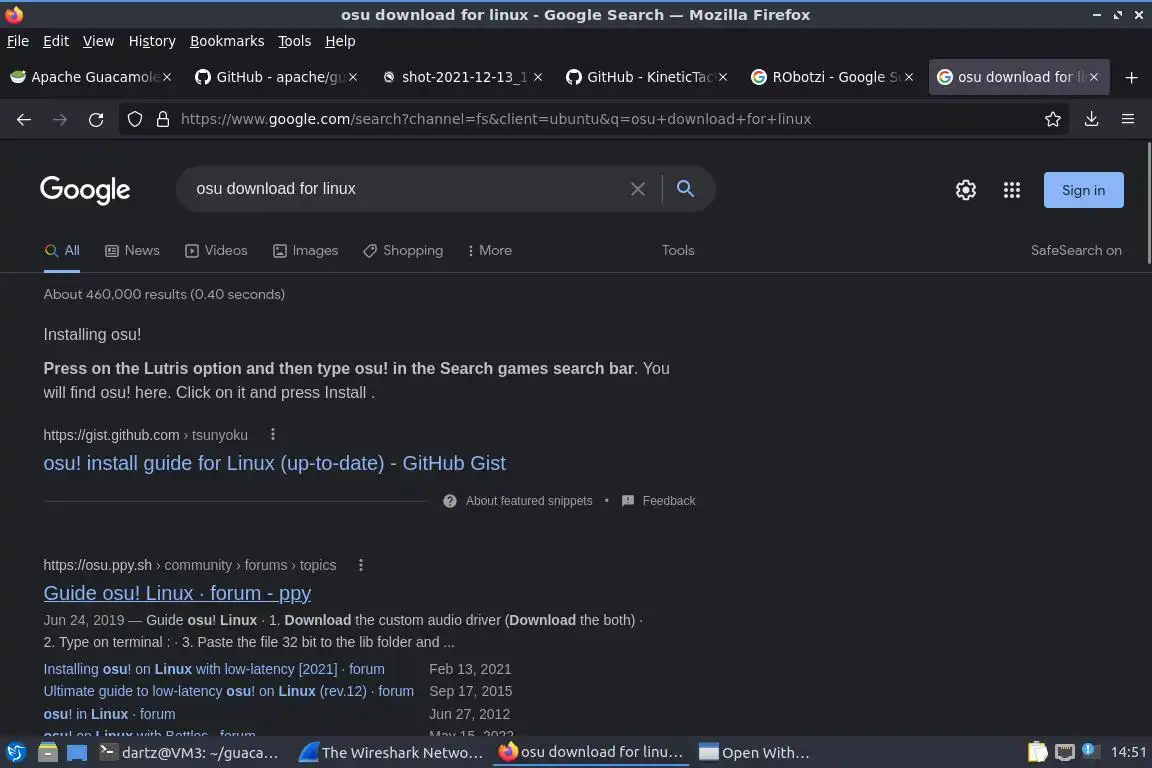Click the show desktop taskbar icon
This screenshot has height=768, width=1152.
[x=76, y=752]
